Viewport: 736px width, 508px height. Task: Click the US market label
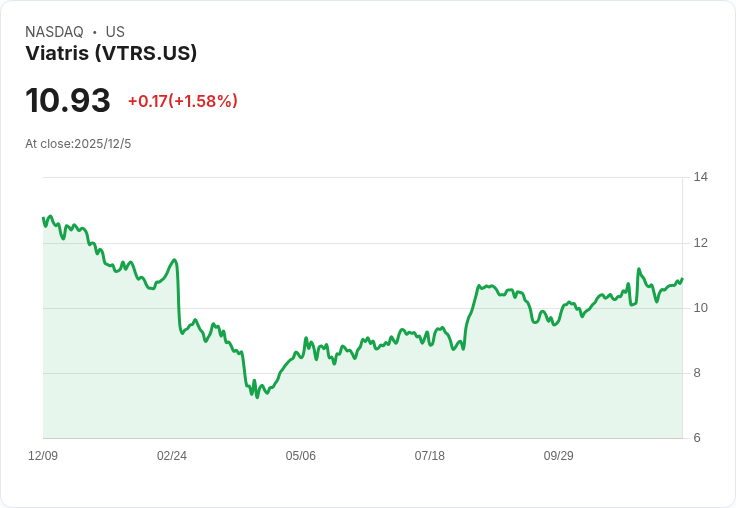115,31
